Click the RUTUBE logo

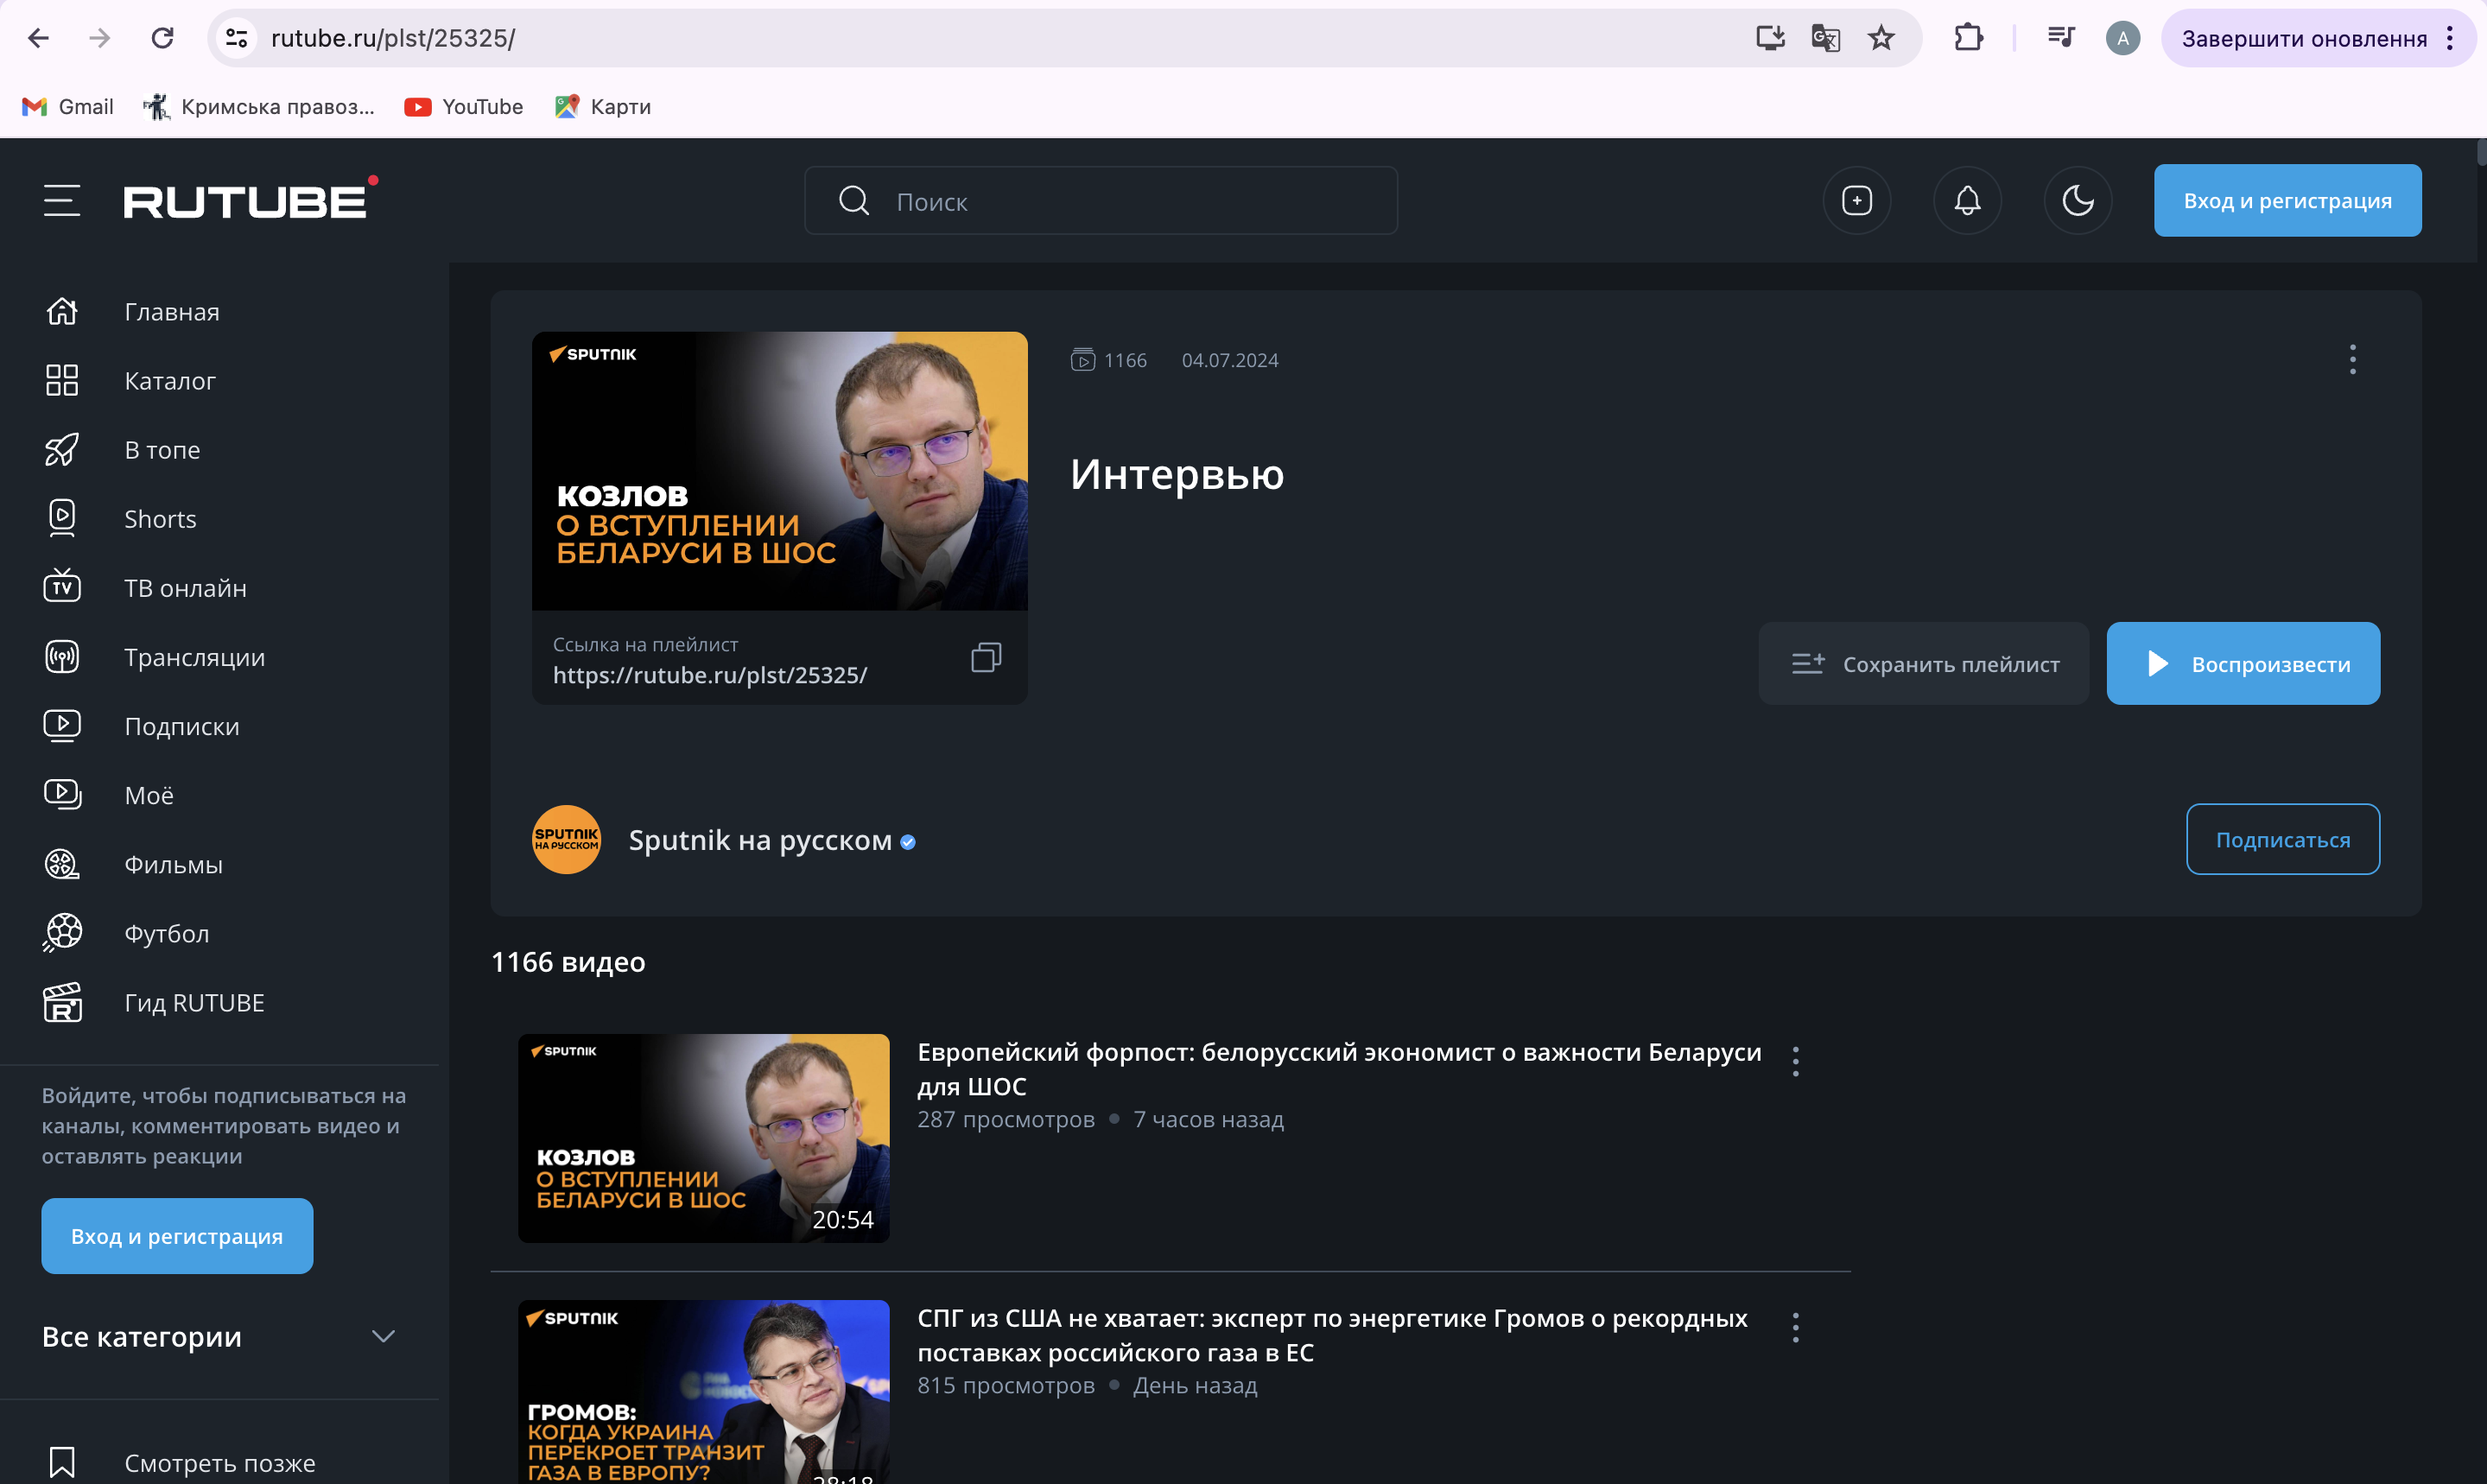pyautogui.click(x=250, y=198)
